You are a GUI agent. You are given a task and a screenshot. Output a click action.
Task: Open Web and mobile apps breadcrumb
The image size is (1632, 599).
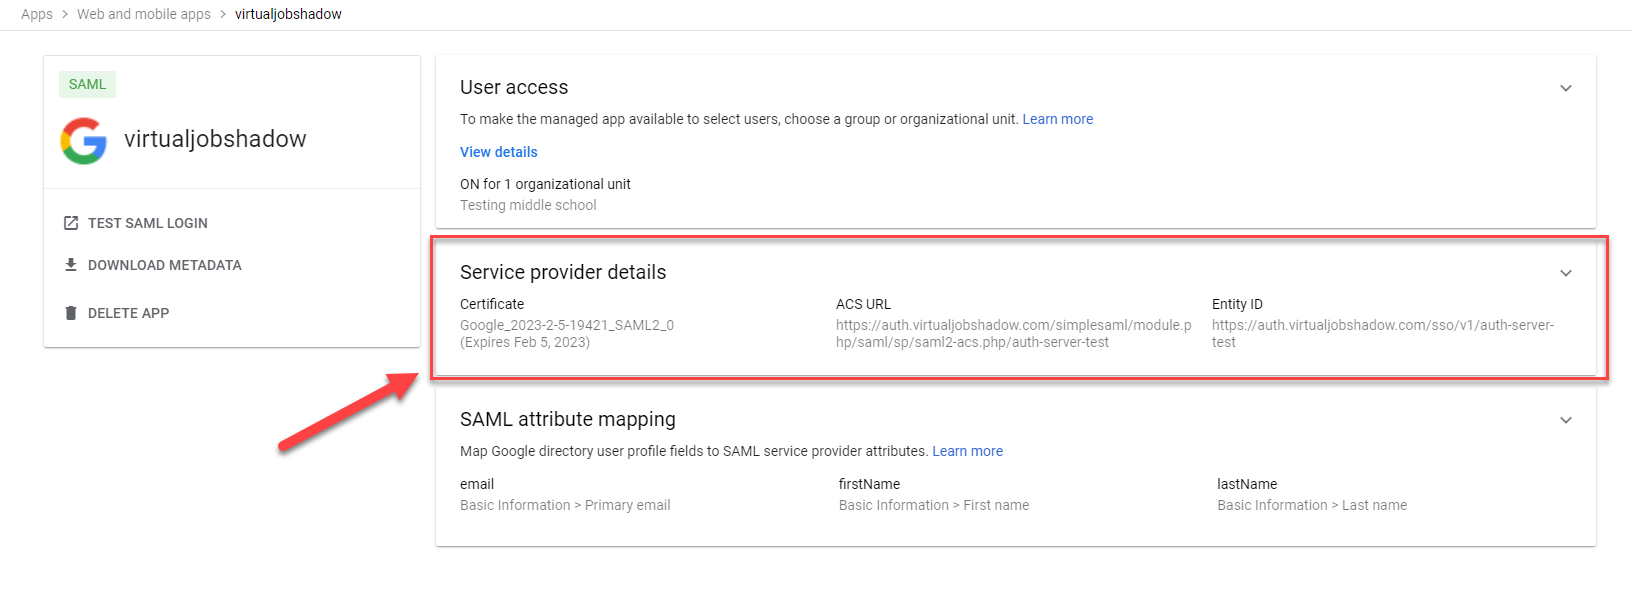(x=144, y=14)
